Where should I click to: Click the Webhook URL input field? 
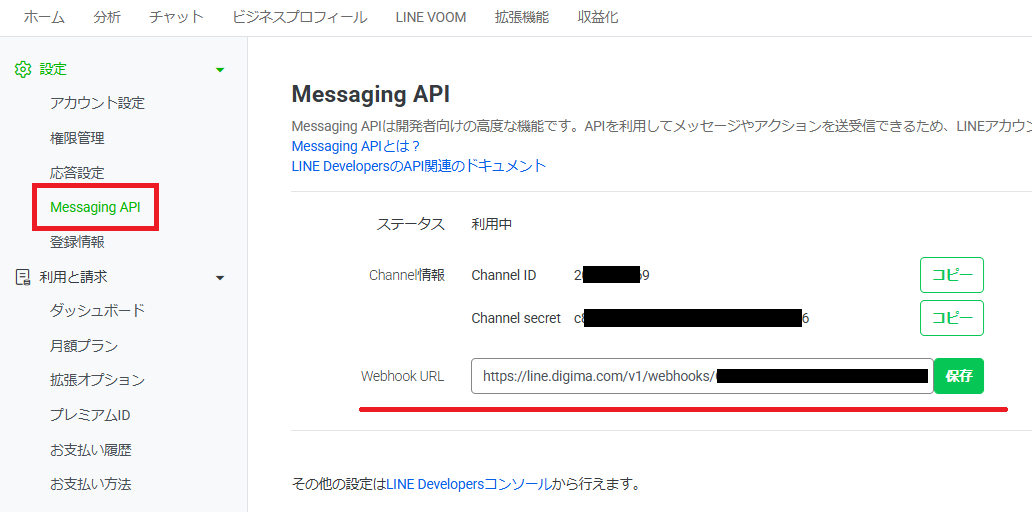pyautogui.click(x=702, y=376)
